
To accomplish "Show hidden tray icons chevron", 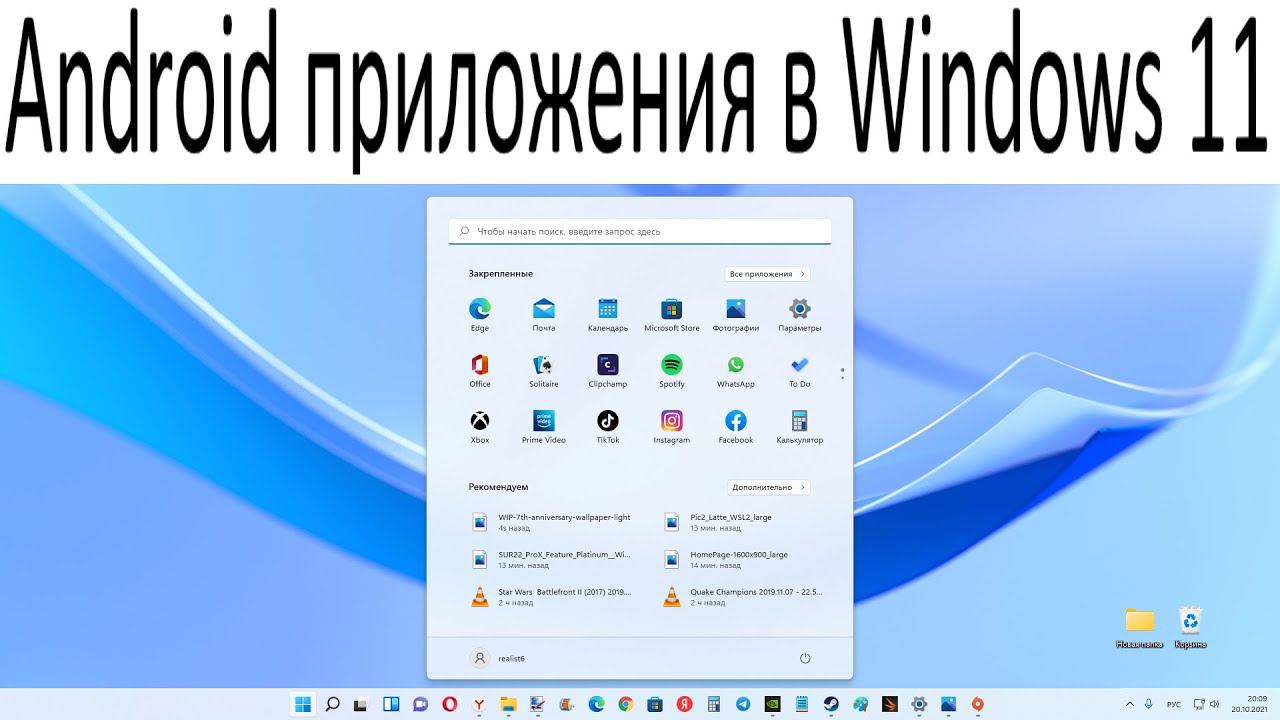I will pos(1130,704).
